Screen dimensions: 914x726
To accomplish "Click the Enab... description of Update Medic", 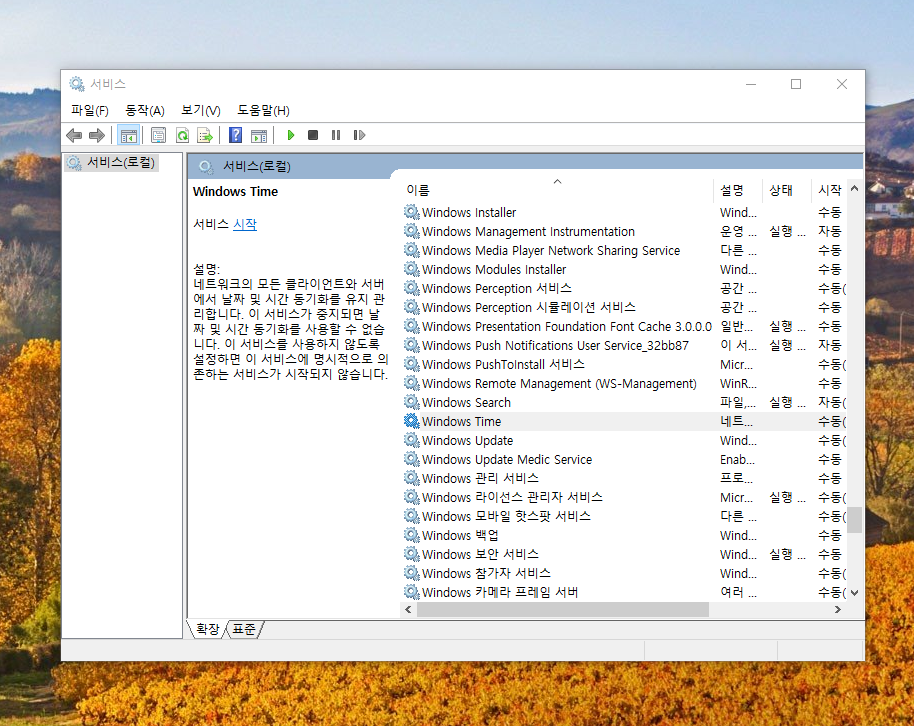I will (x=737, y=459).
